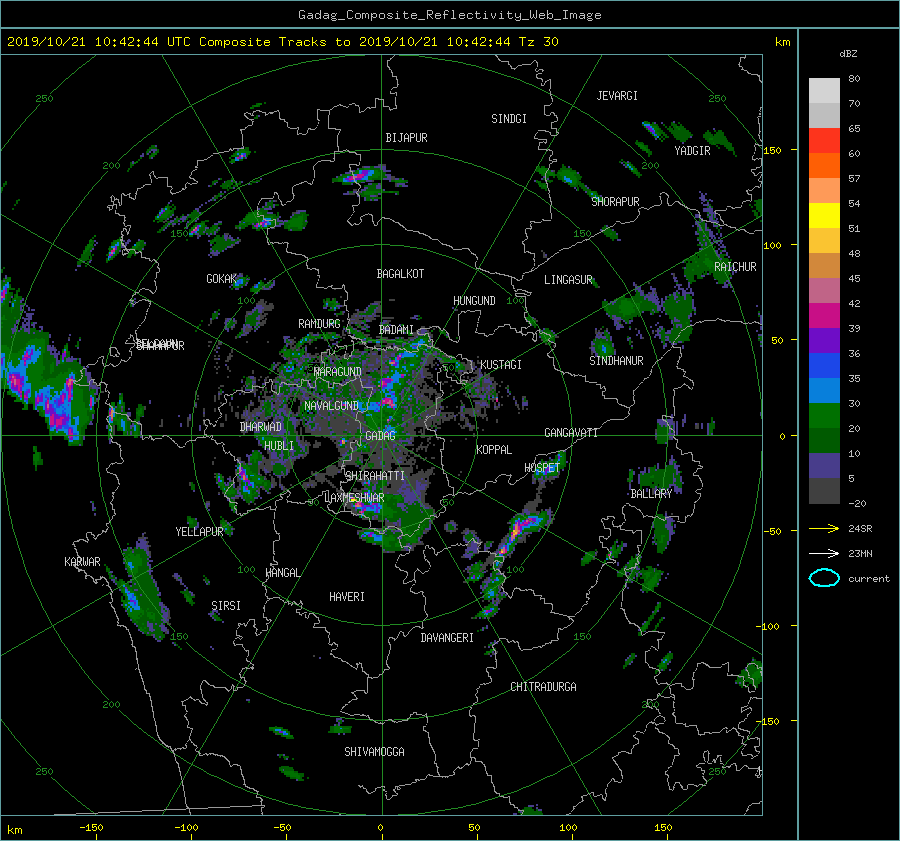This screenshot has width=900, height=841.
Task: Click the white 23MN arrow legend icon
Action: [x=824, y=553]
